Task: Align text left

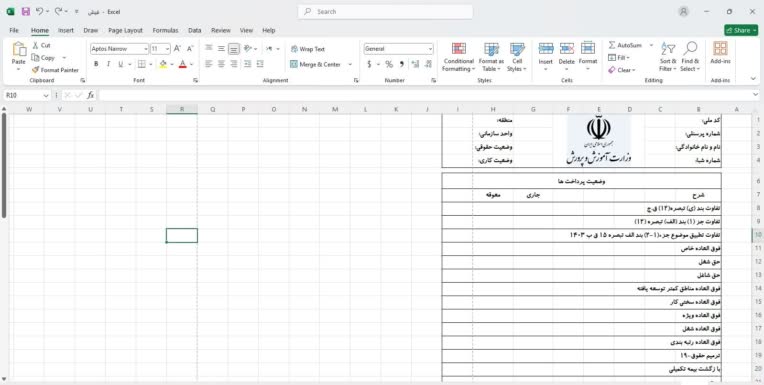Action: coord(209,64)
